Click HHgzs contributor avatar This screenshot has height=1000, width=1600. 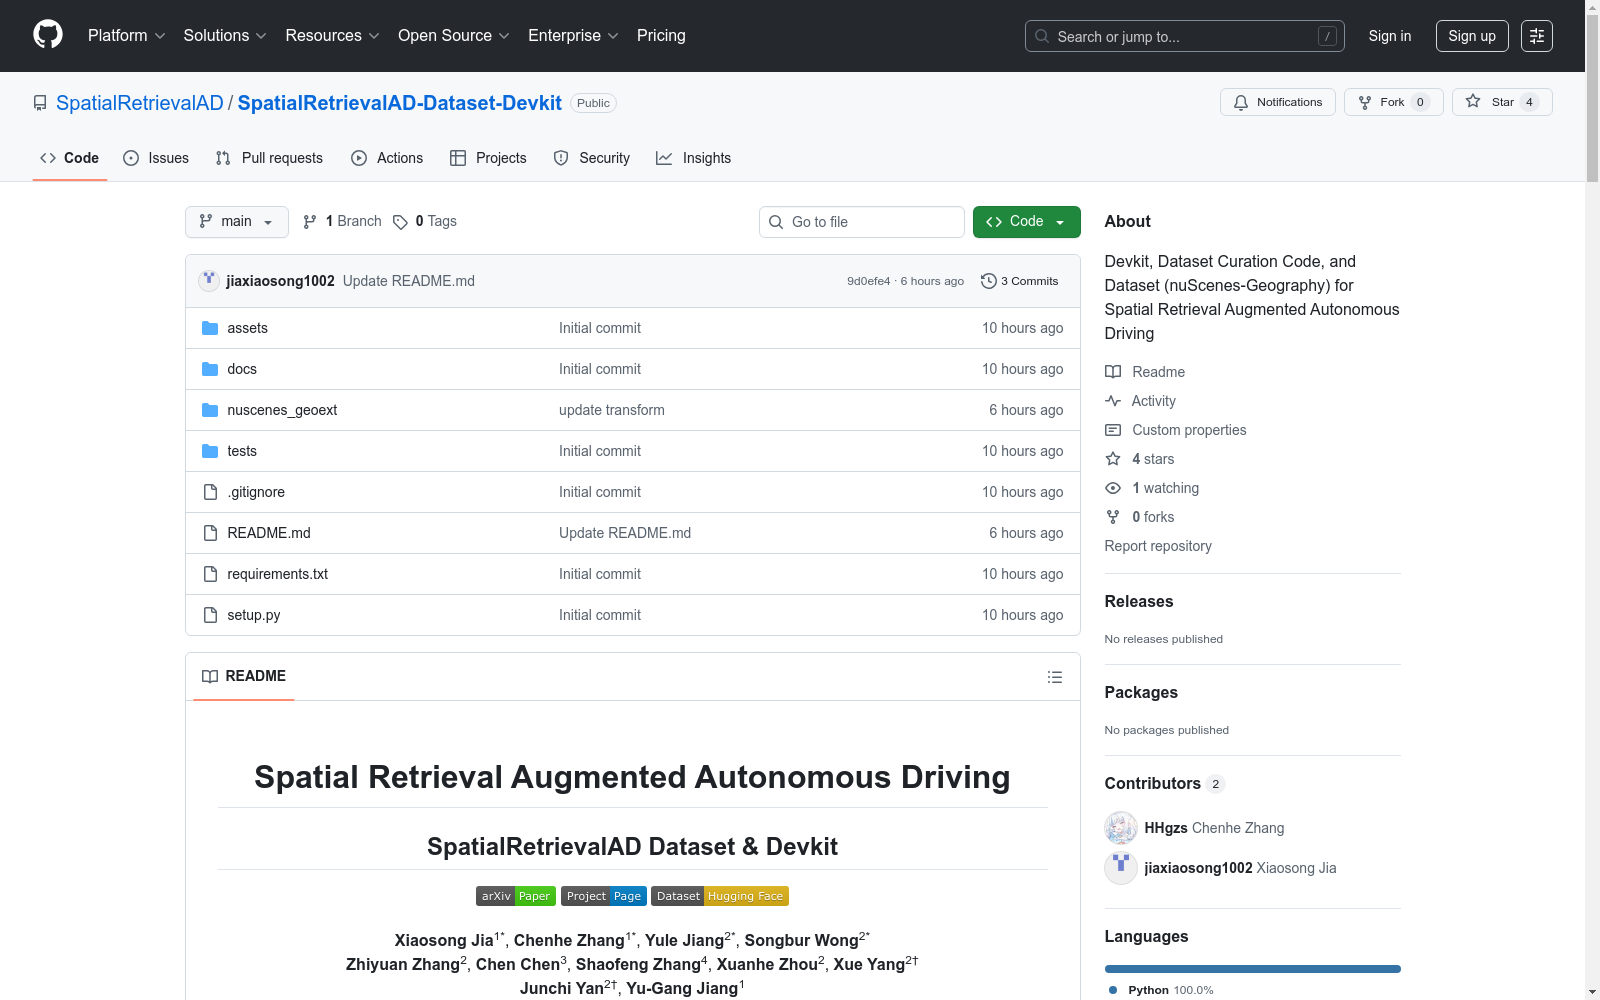1121,828
